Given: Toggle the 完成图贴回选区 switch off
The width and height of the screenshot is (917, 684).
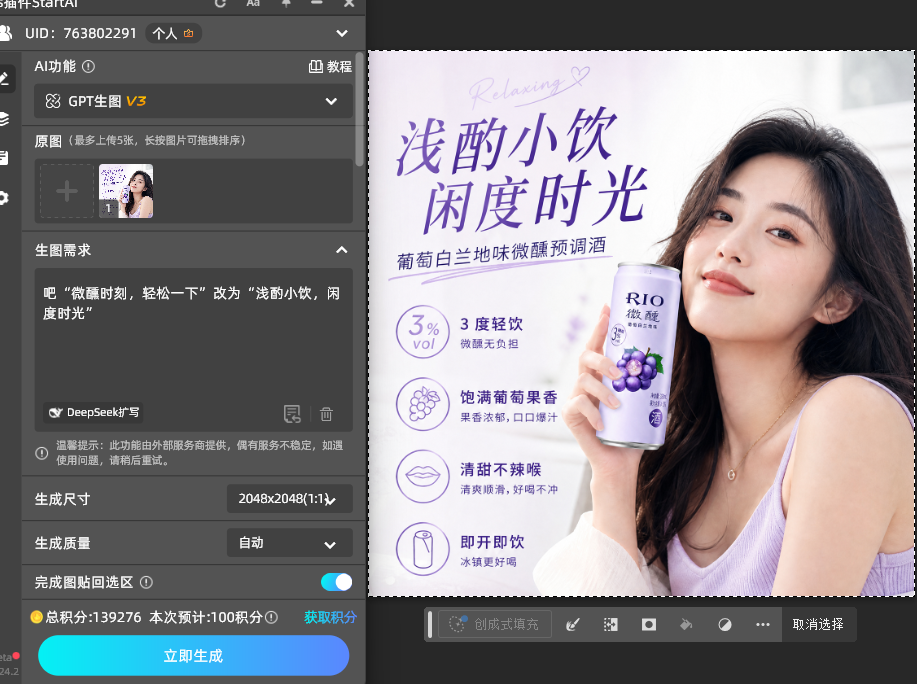Looking at the screenshot, I should click(336, 582).
